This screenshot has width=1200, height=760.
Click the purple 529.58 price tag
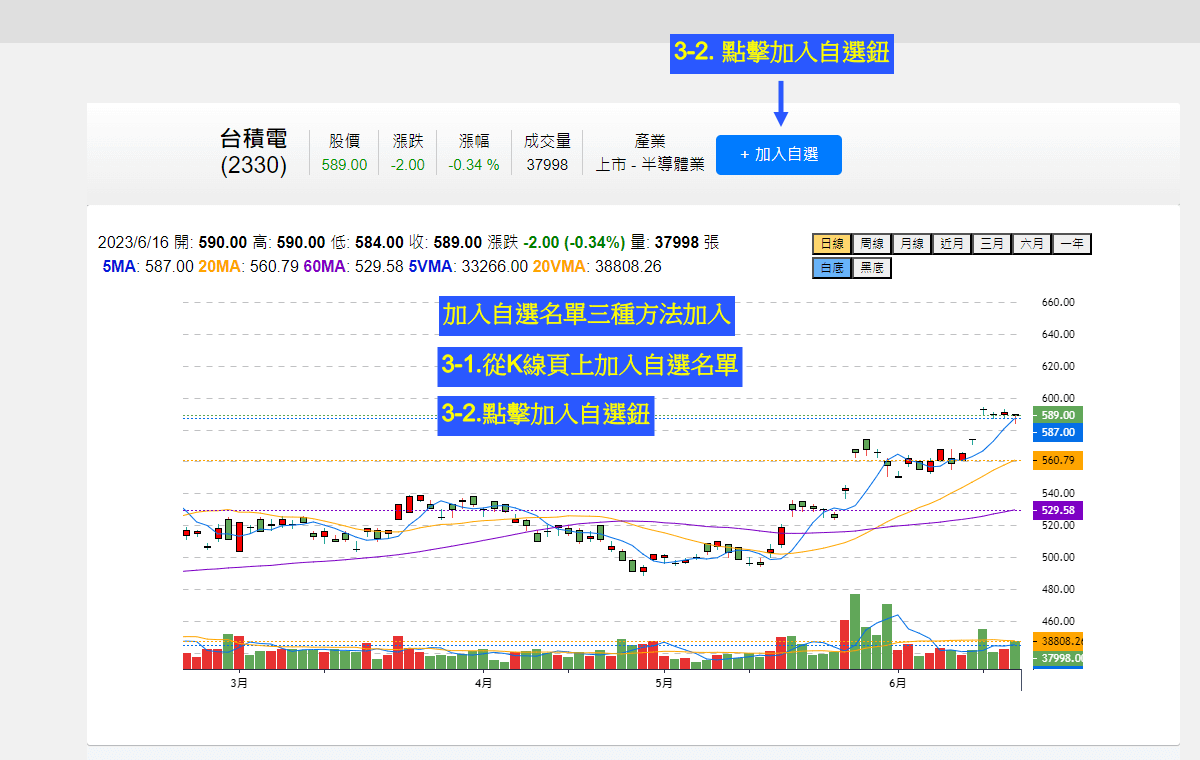(1058, 510)
